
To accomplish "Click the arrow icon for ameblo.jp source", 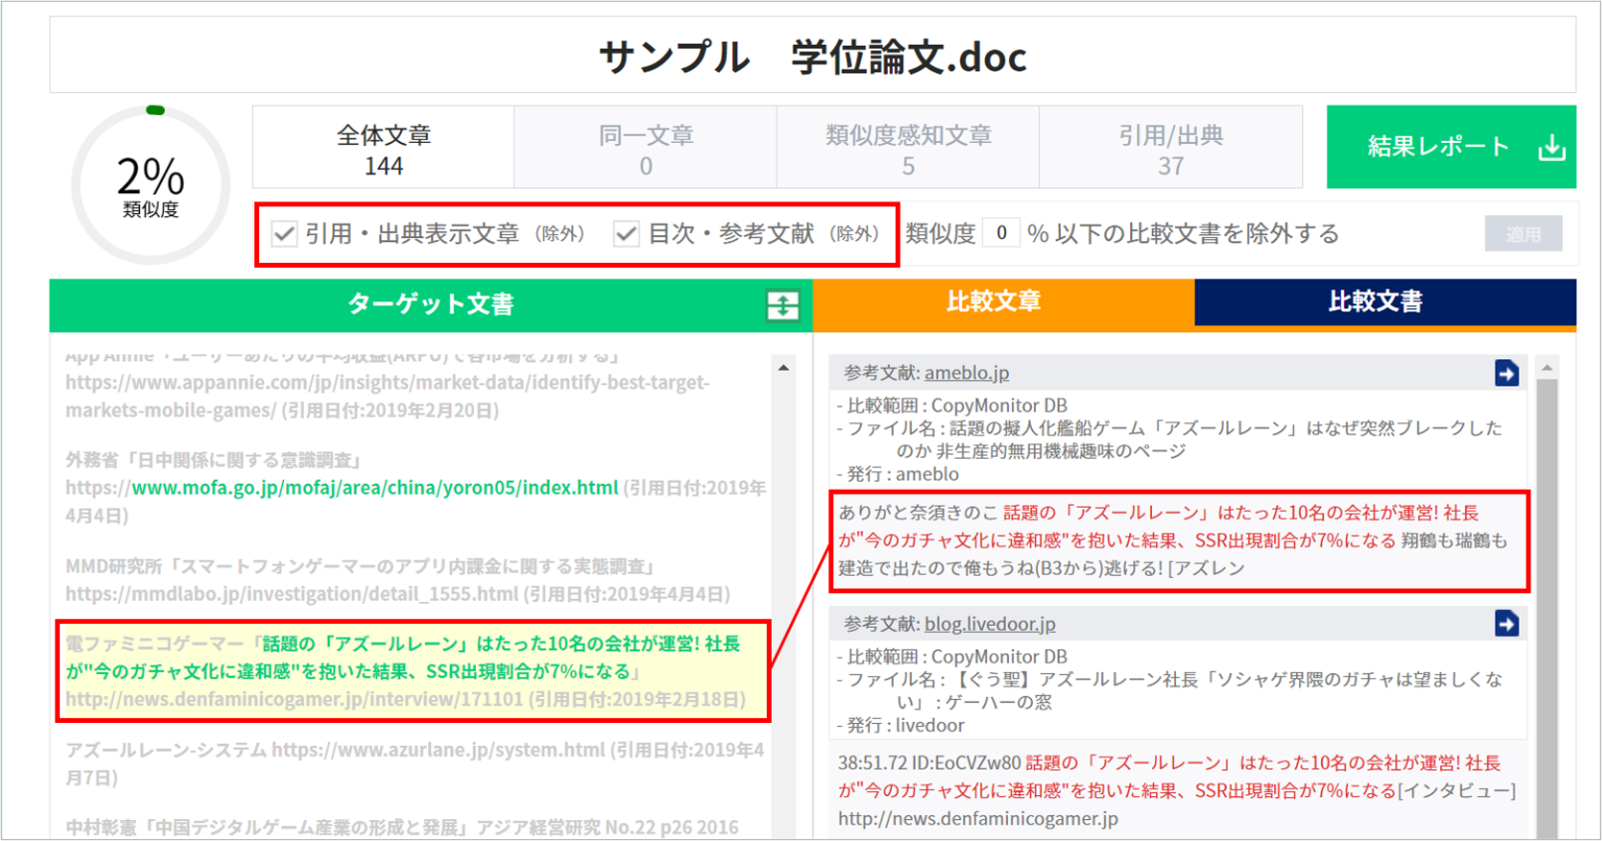I will point(1506,373).
